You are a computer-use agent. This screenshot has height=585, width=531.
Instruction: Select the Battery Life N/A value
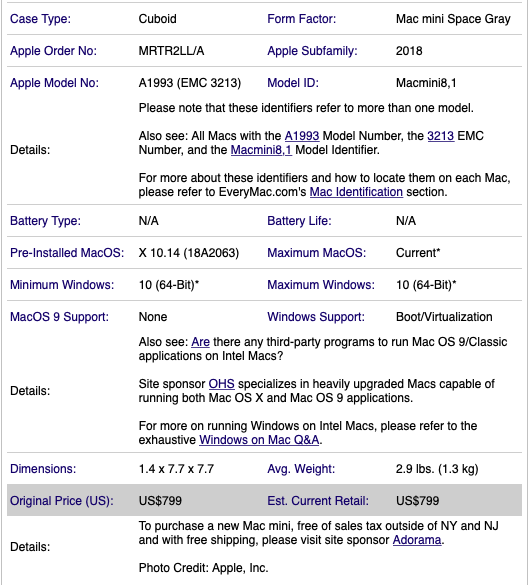click(x=406, y=221)
